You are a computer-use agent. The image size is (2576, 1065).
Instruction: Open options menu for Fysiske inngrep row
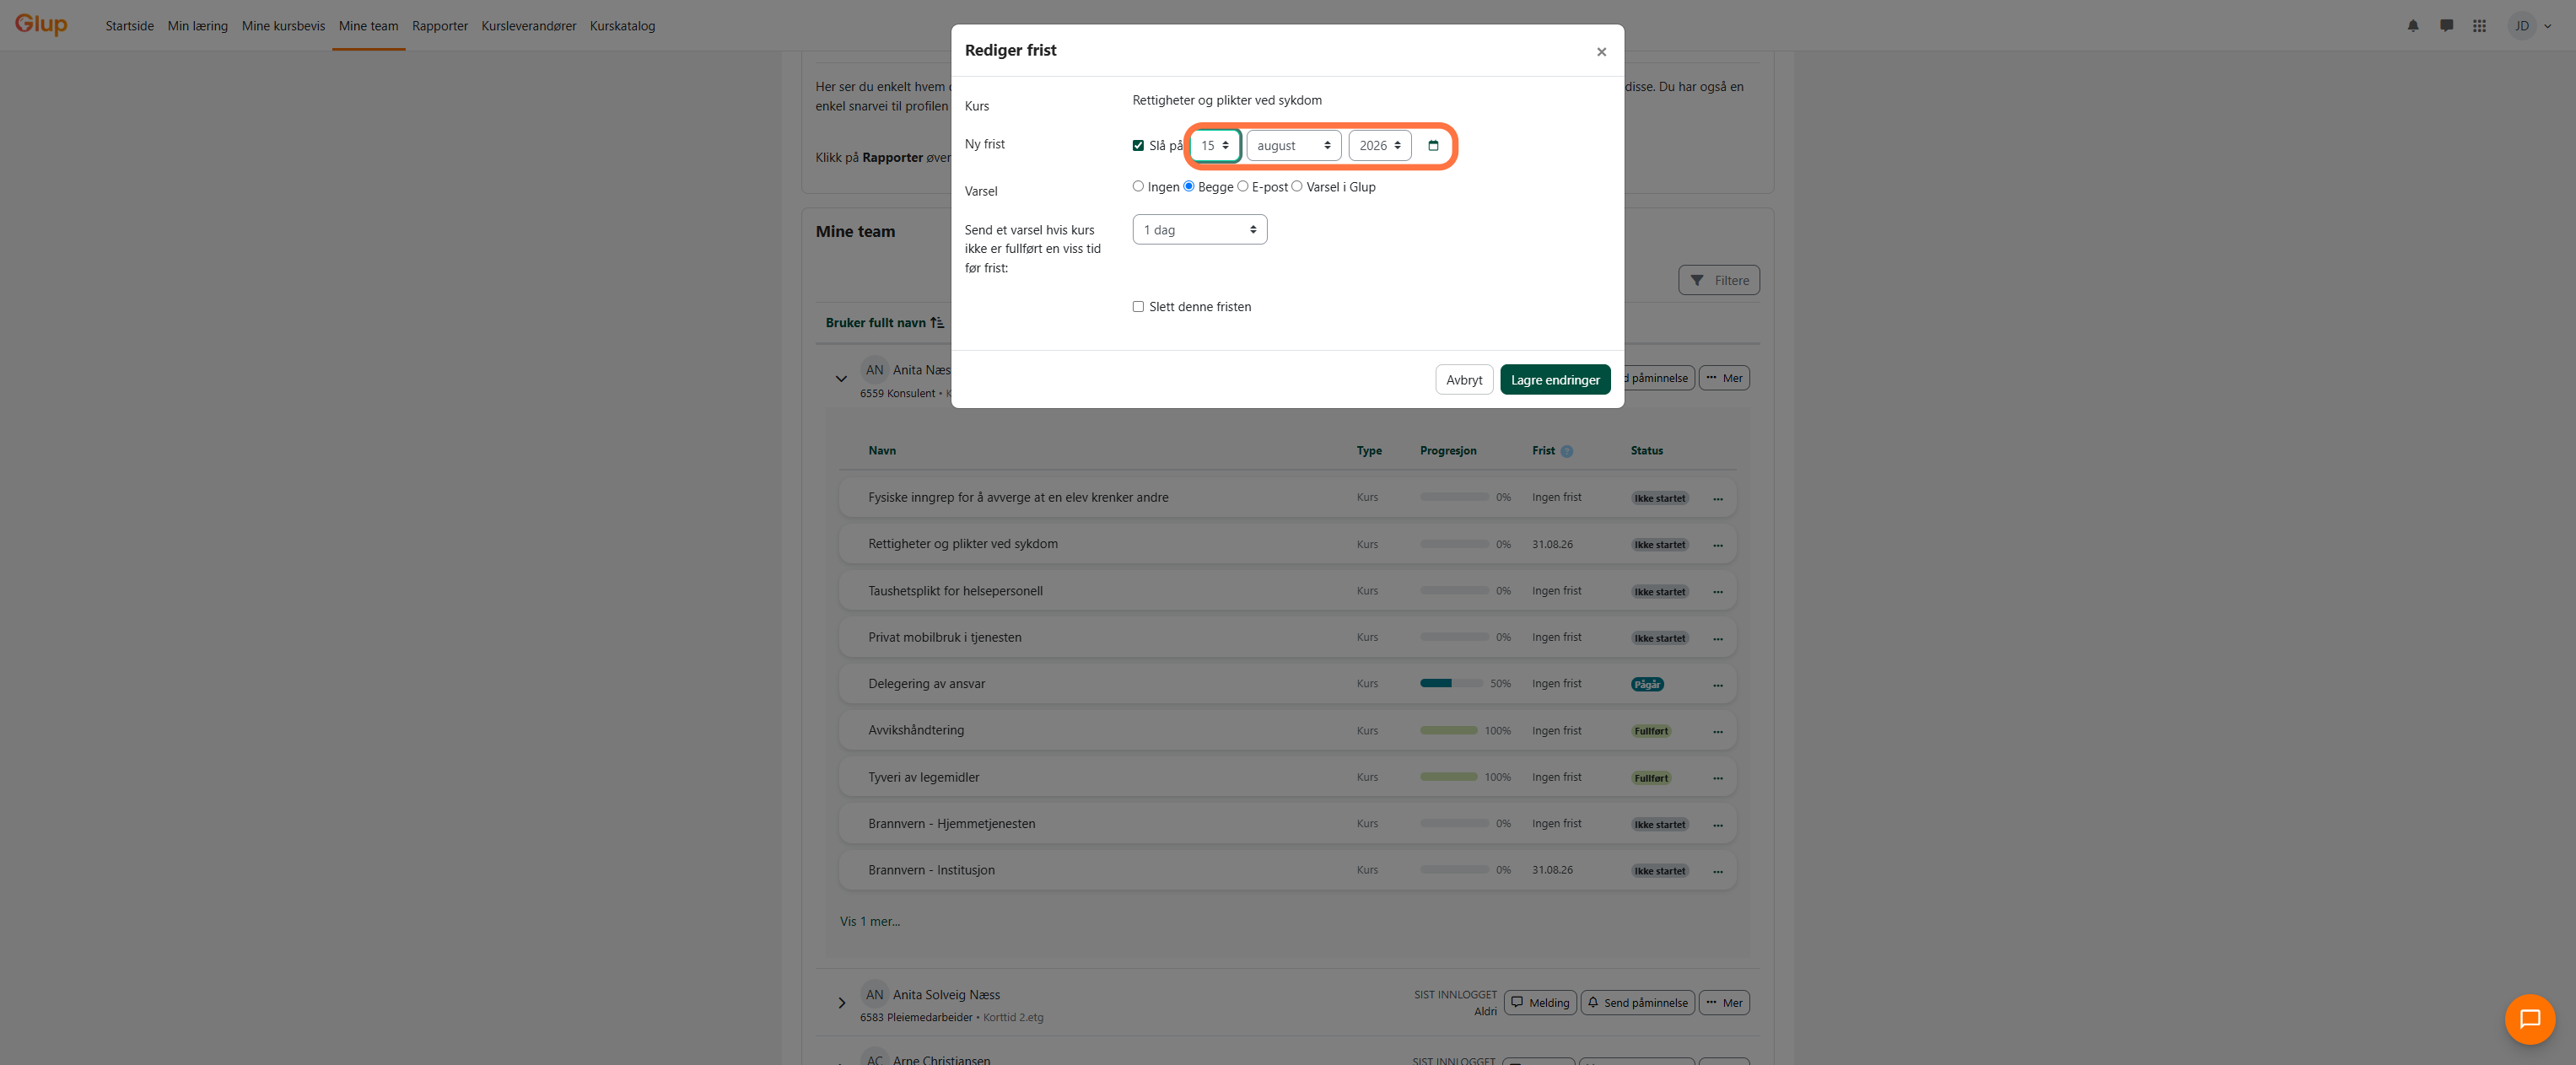click(1717, 499)
